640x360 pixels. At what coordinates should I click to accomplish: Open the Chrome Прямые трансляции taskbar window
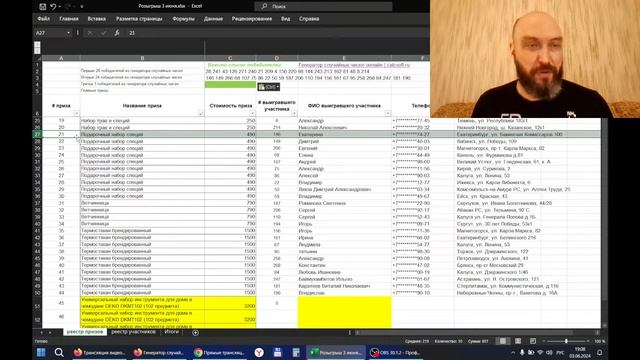click(219, 352)
